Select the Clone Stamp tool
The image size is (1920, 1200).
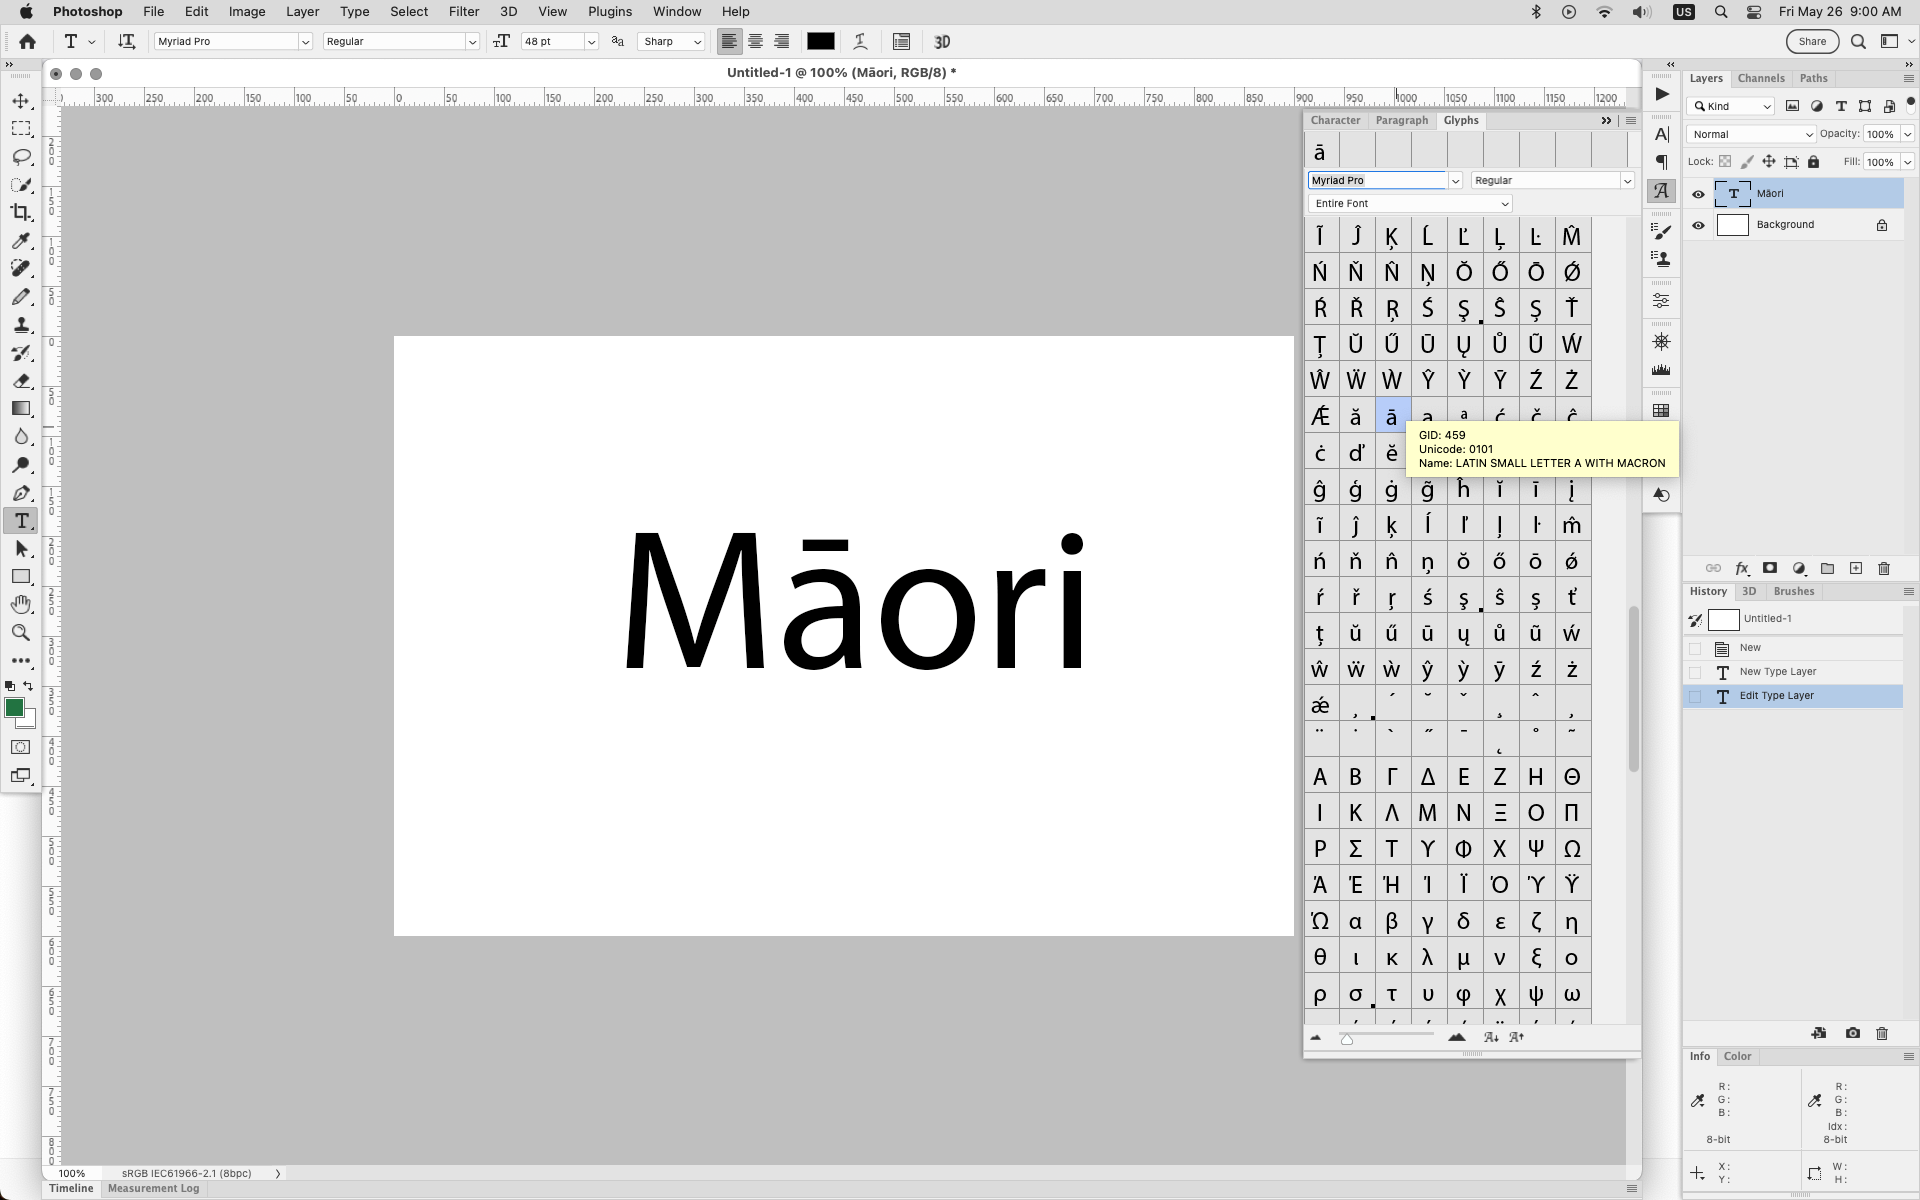[x=21, y=325]
